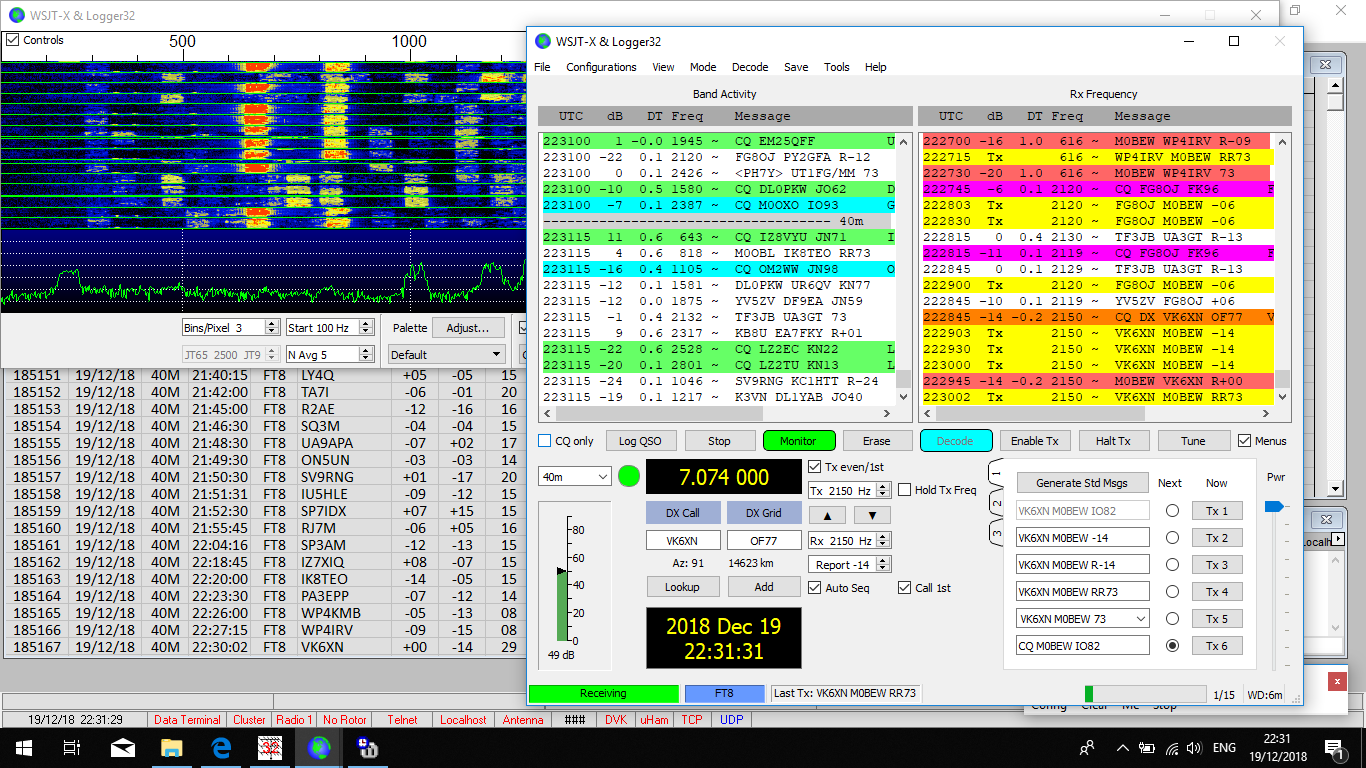Click the Halt Tx button
Screen dimensions: 1366x768
[1113, 441]
